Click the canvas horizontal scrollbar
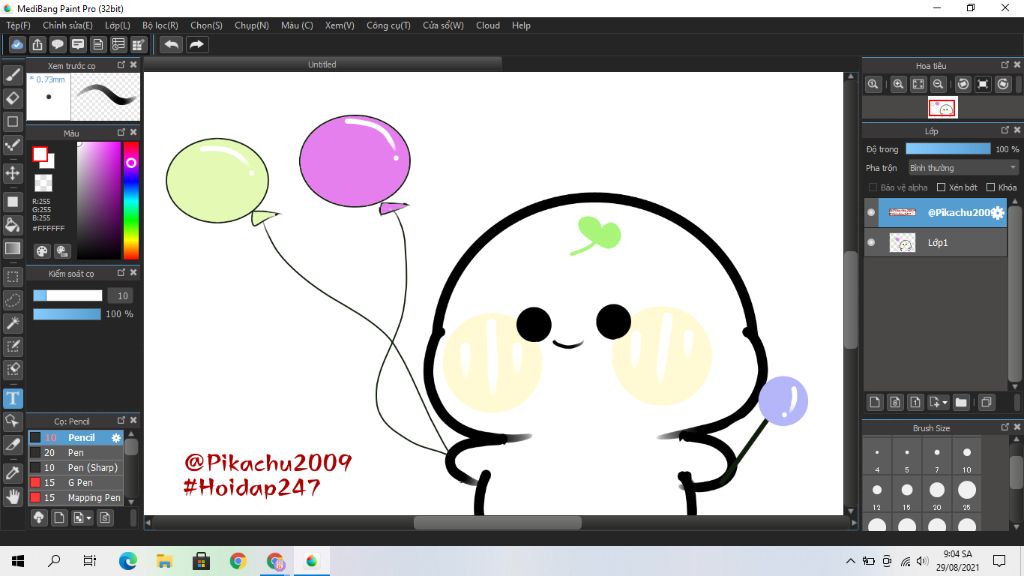Screen dimensions: 1024x576 [498, 522]
